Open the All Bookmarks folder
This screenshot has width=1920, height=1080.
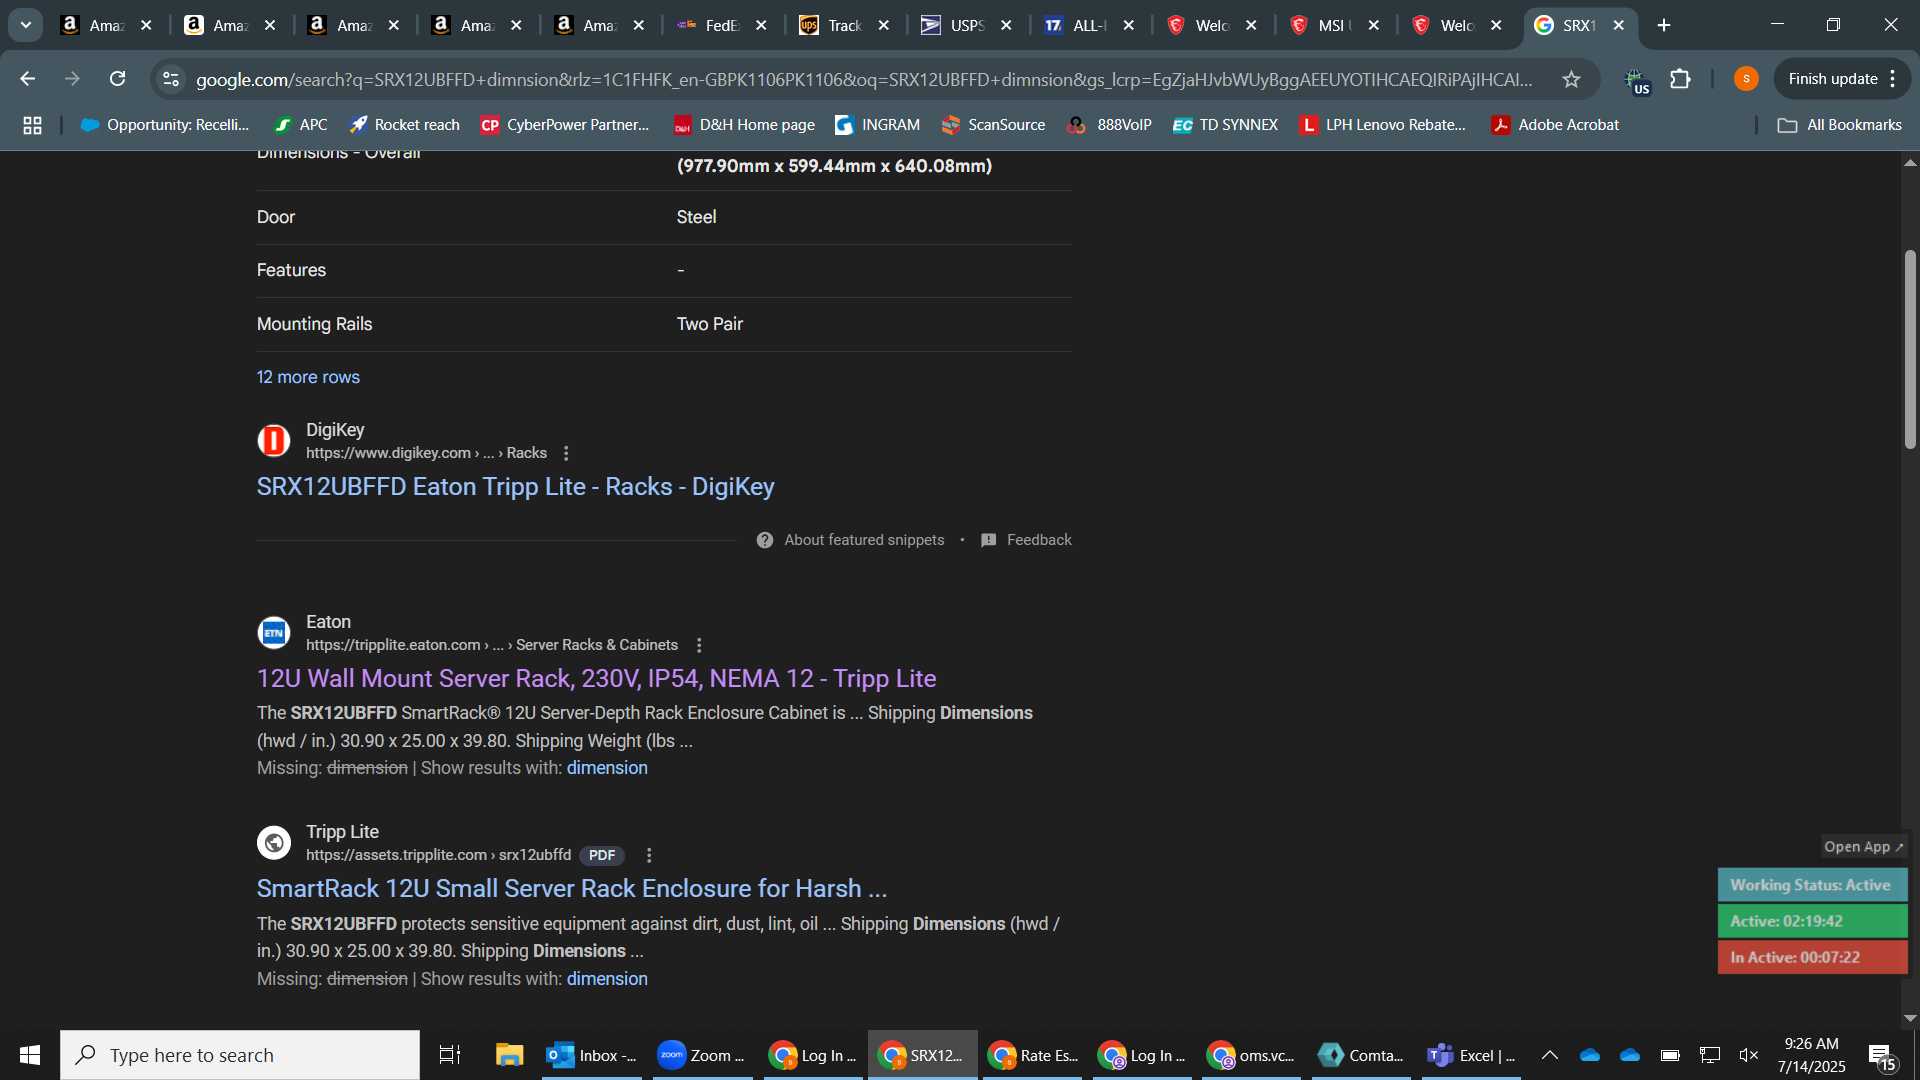(x=1840, y=125)
